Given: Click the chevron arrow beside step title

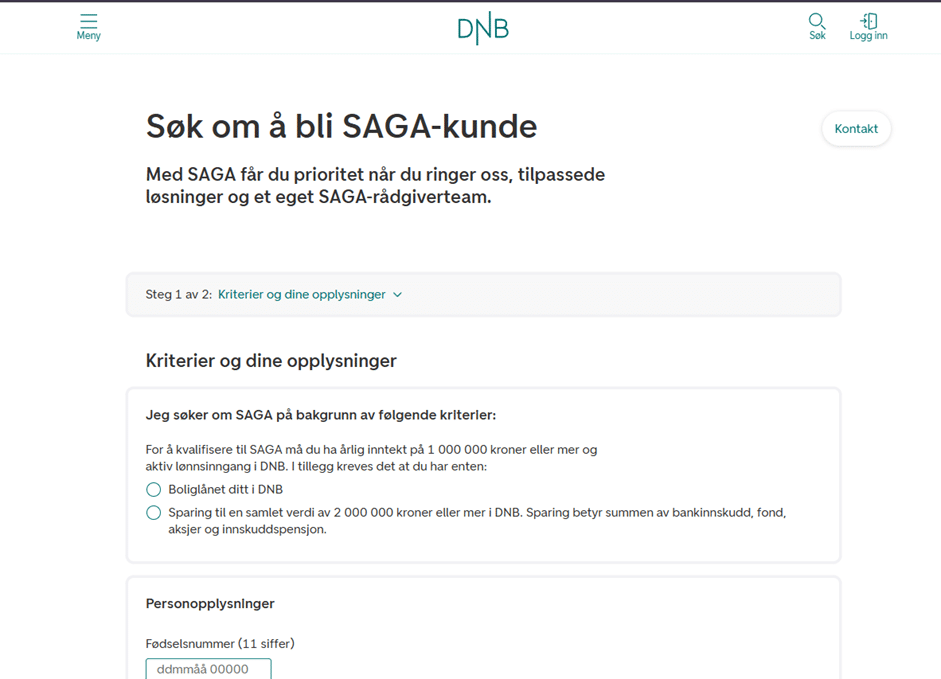Looking at the screenshot, I should [397, 295].
